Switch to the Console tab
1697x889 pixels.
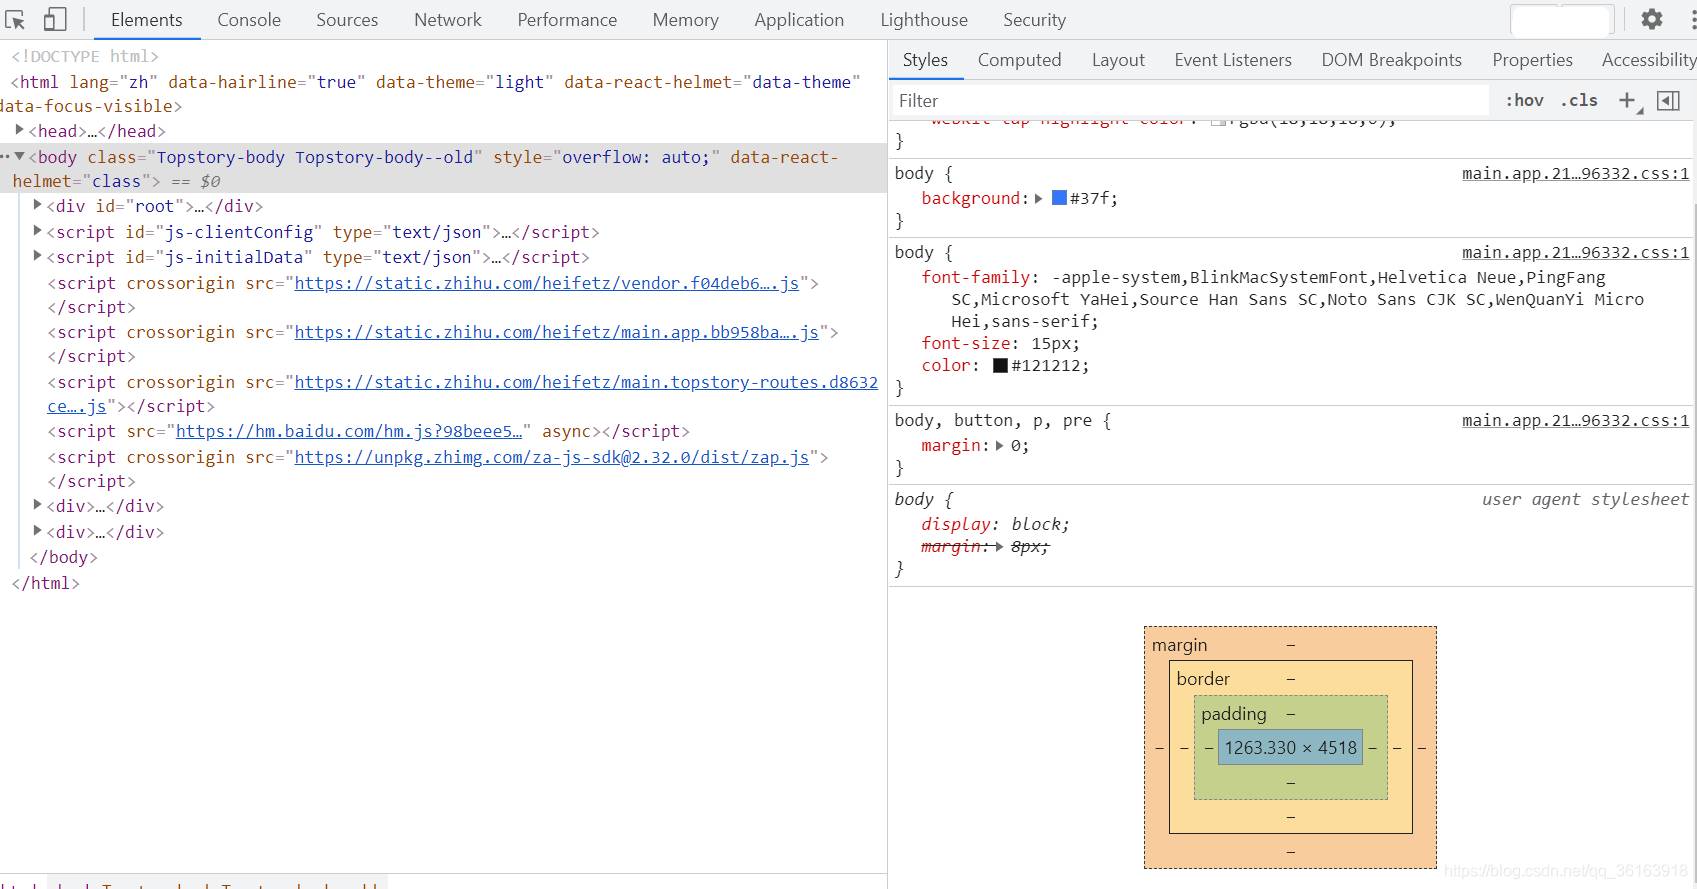coord(249,20)
